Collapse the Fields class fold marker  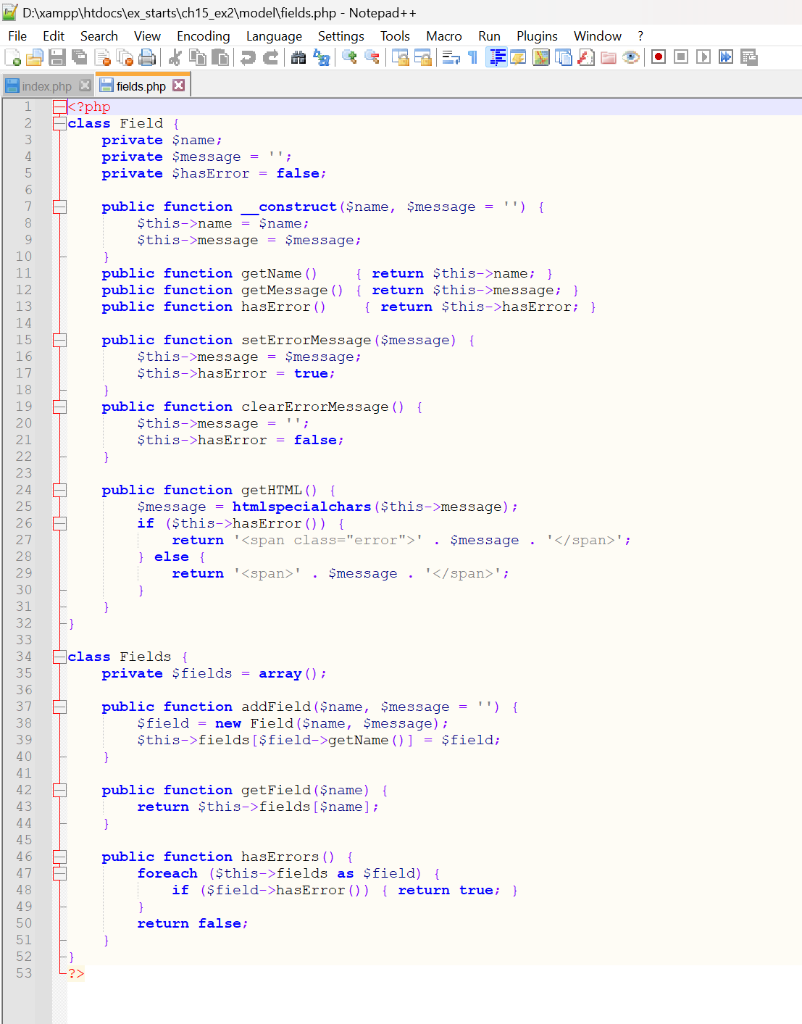[58, 656]
